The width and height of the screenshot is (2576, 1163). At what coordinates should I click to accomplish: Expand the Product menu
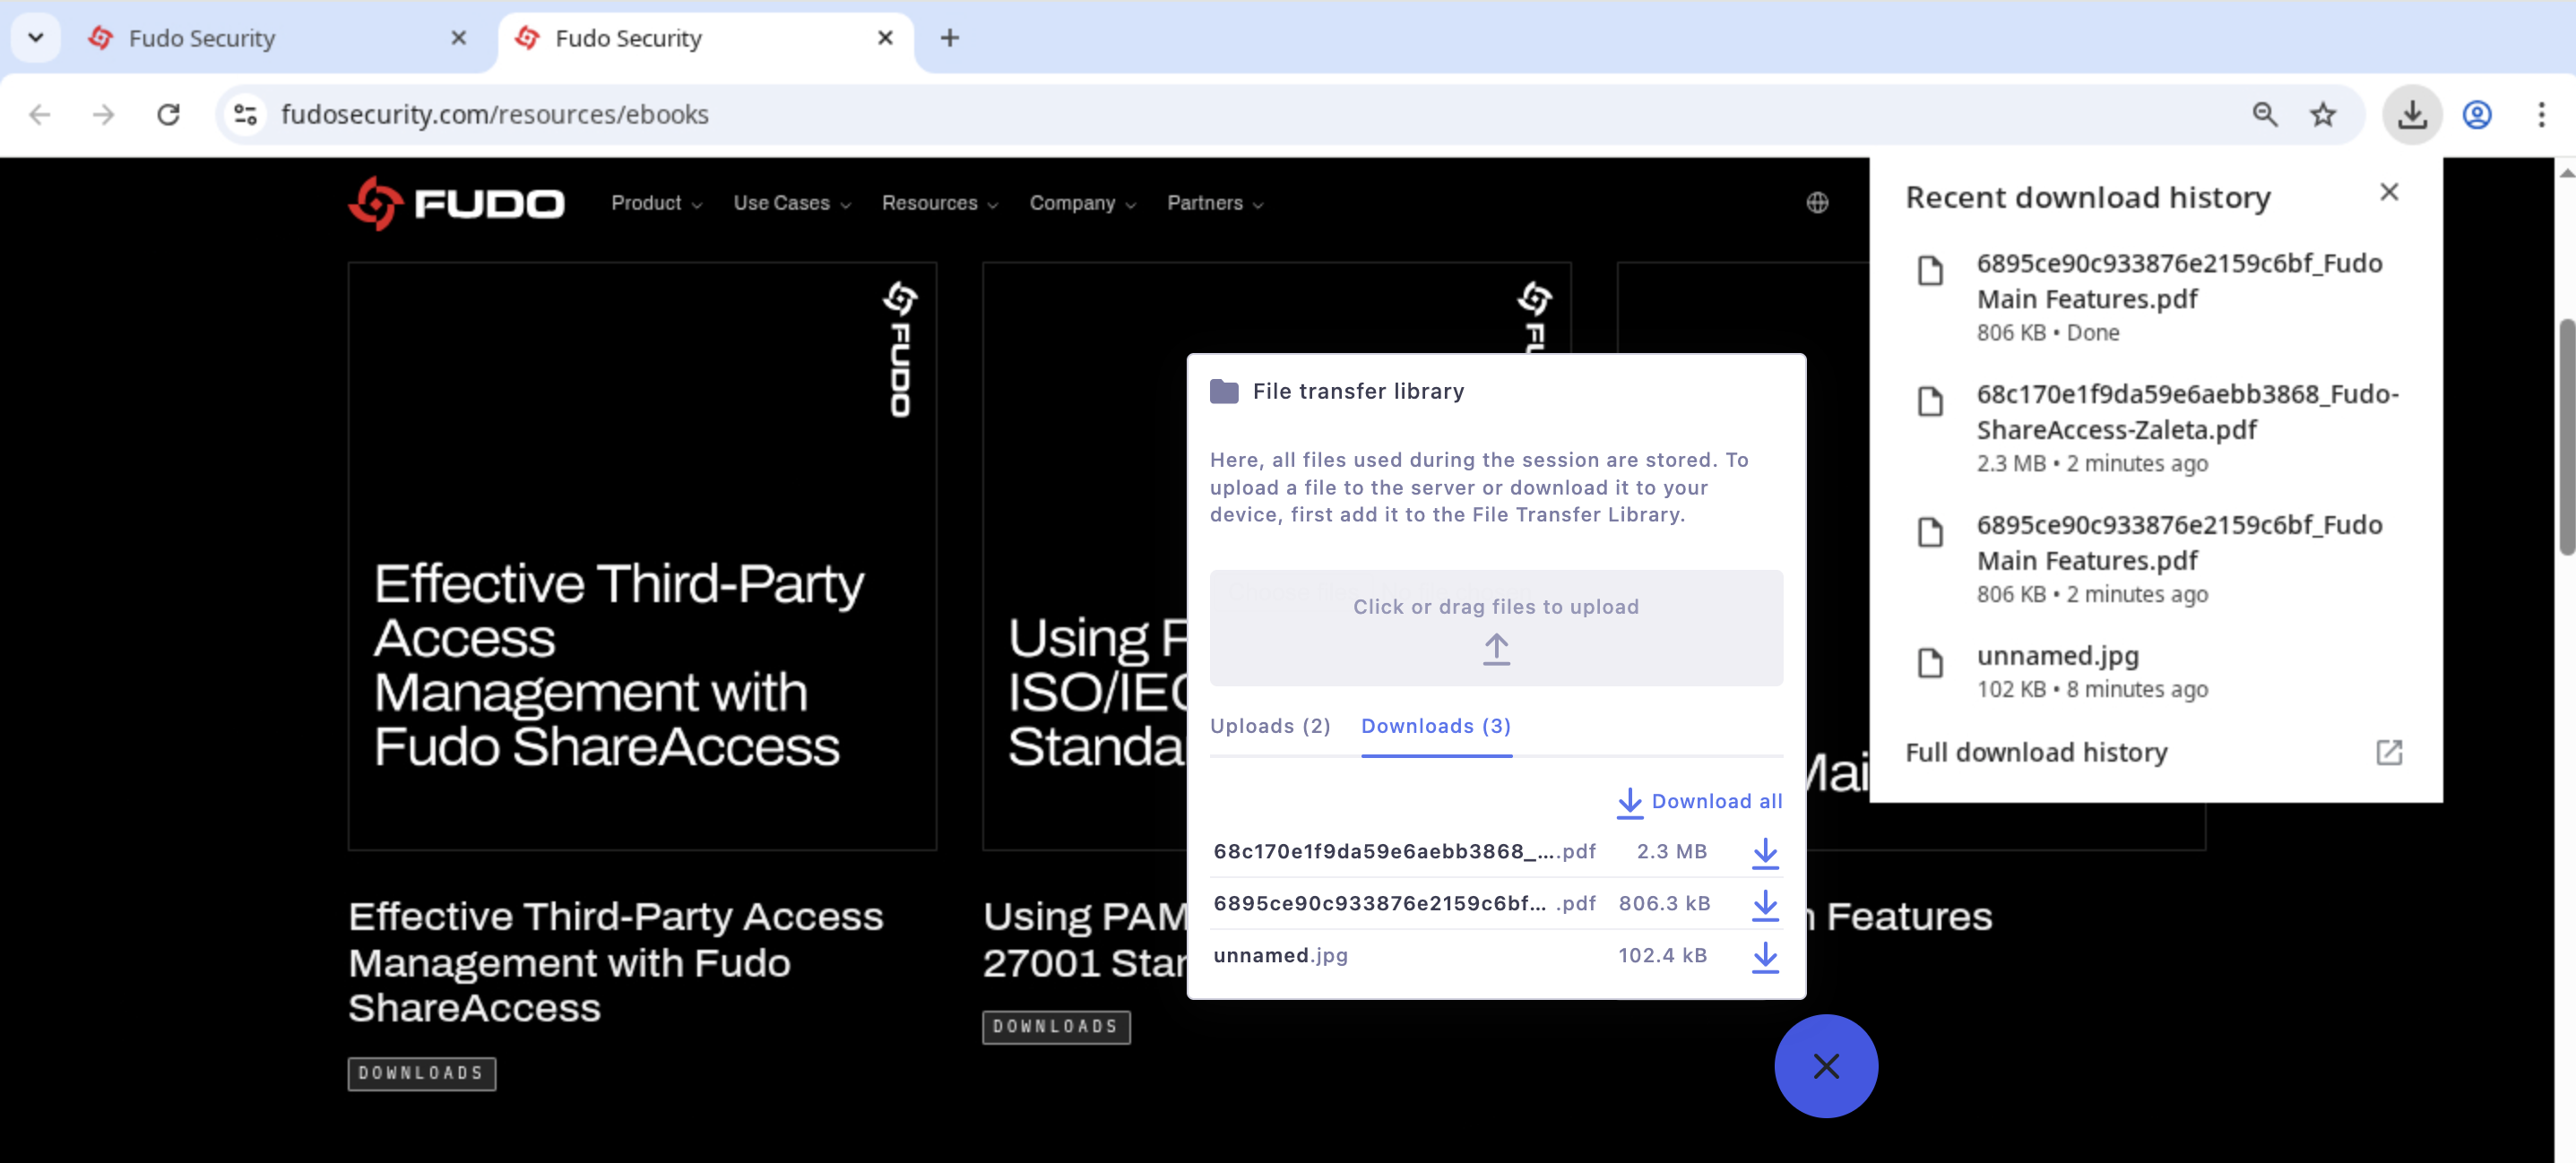point(656,203)
